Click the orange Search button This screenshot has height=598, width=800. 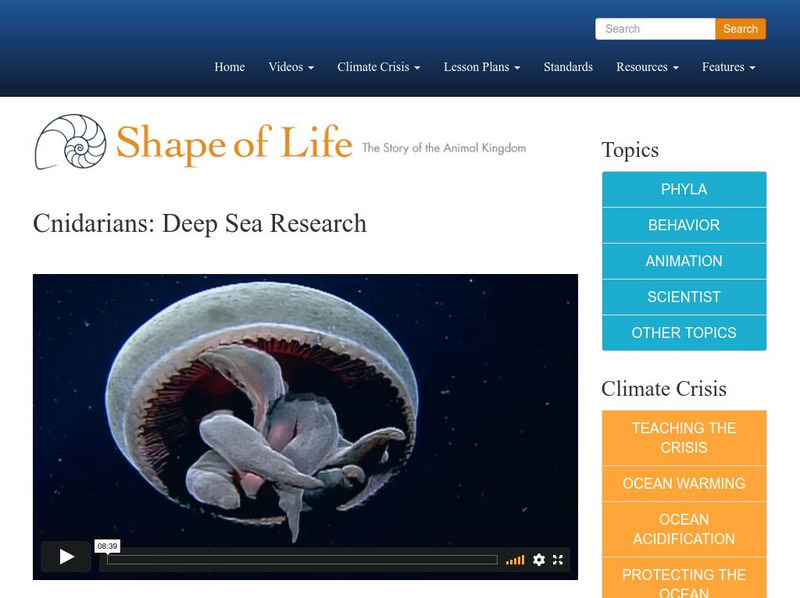tap(740, 28)
